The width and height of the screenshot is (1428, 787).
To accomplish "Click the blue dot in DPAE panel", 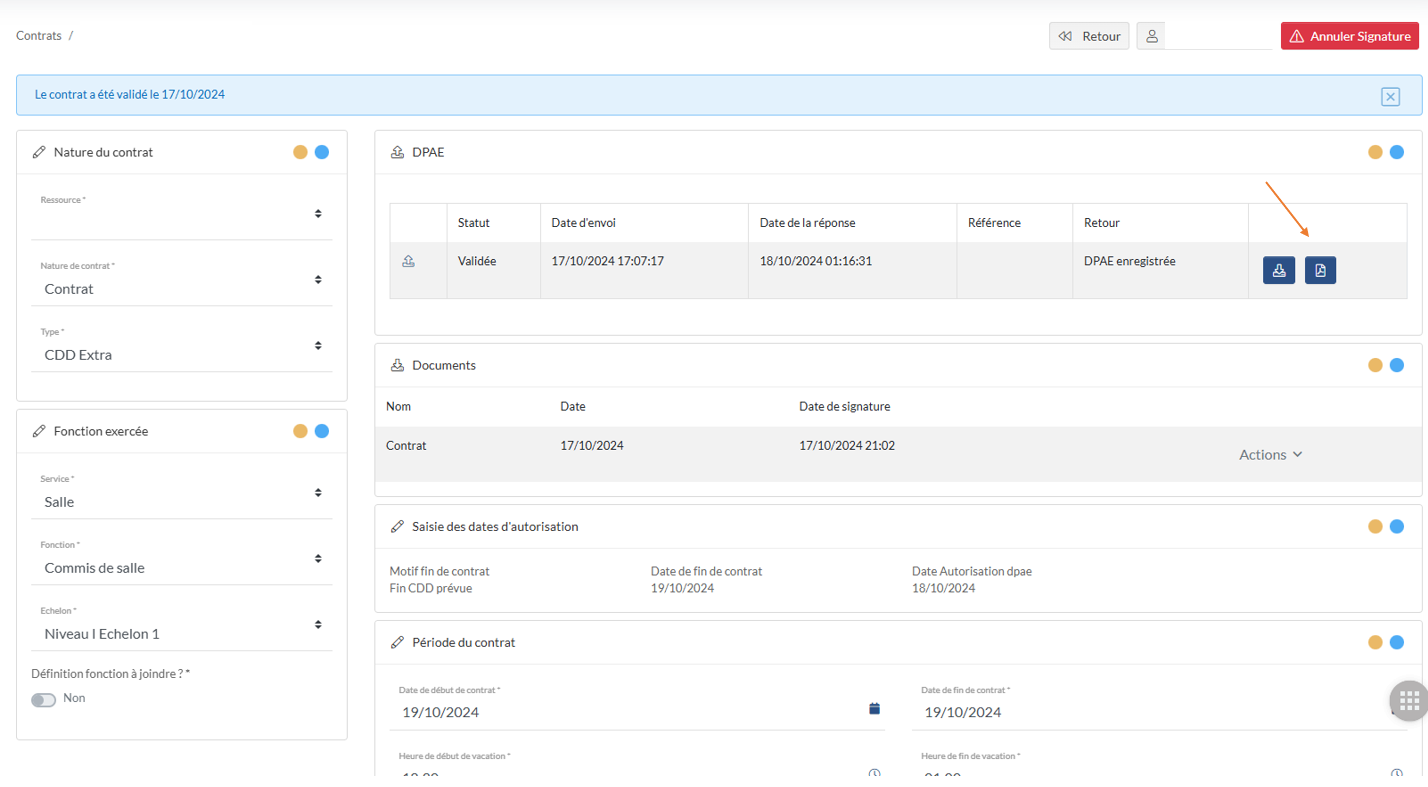I will coord(1397,152).
